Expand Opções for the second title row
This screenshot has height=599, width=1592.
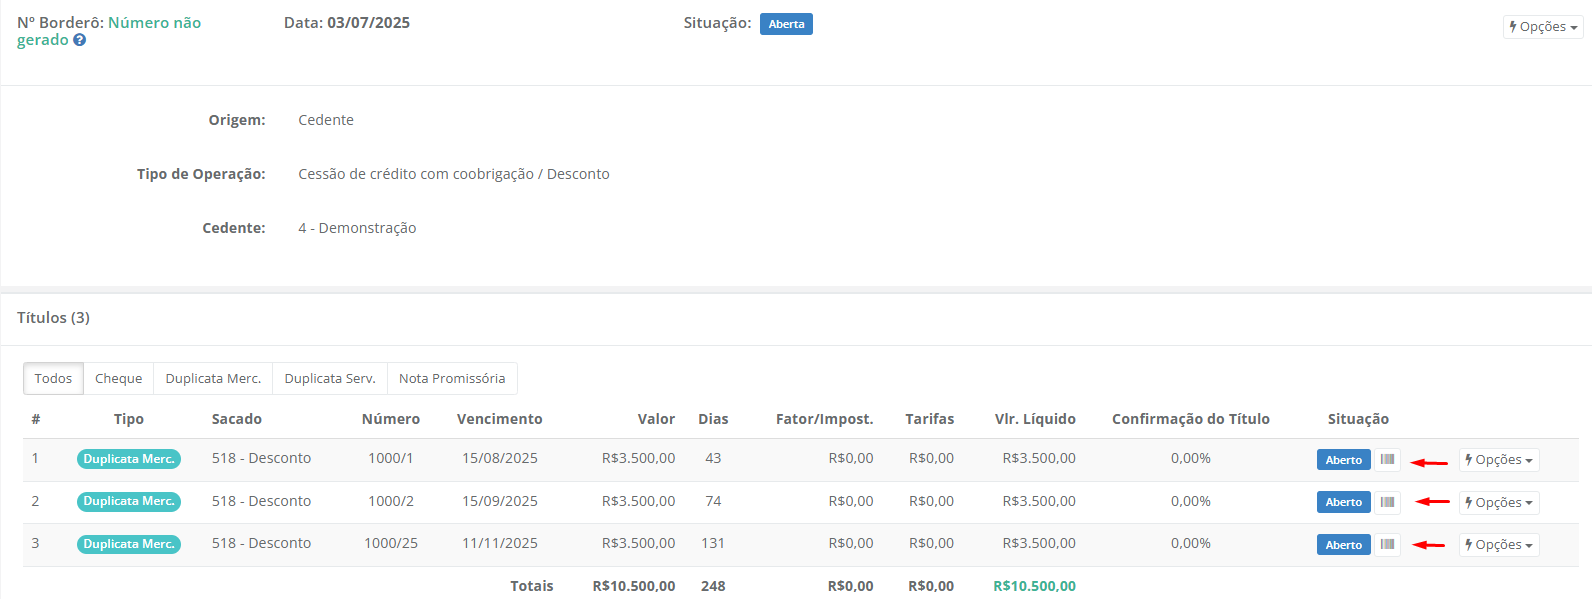(x=1498, y=503)
